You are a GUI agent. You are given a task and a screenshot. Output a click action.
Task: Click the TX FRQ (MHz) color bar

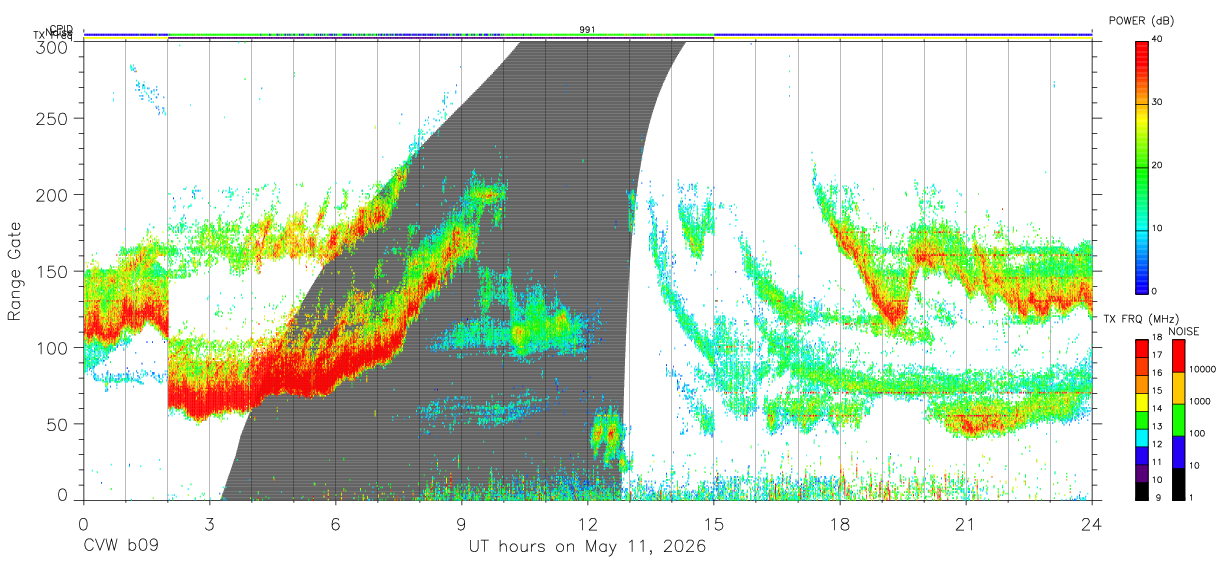coord(1142,419)
